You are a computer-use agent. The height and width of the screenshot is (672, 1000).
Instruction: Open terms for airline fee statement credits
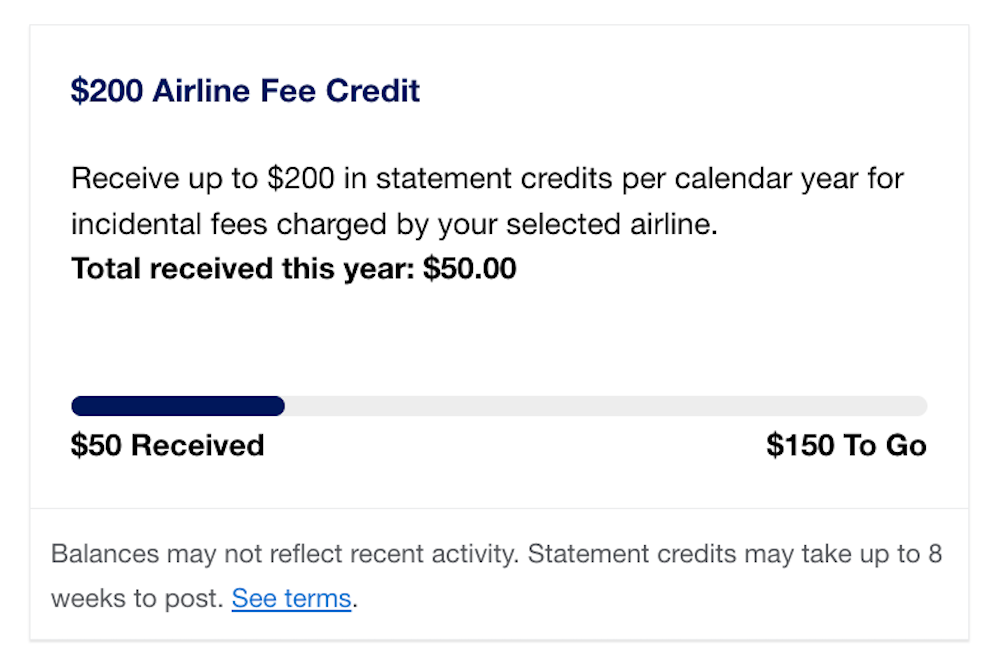coord(290,598)
